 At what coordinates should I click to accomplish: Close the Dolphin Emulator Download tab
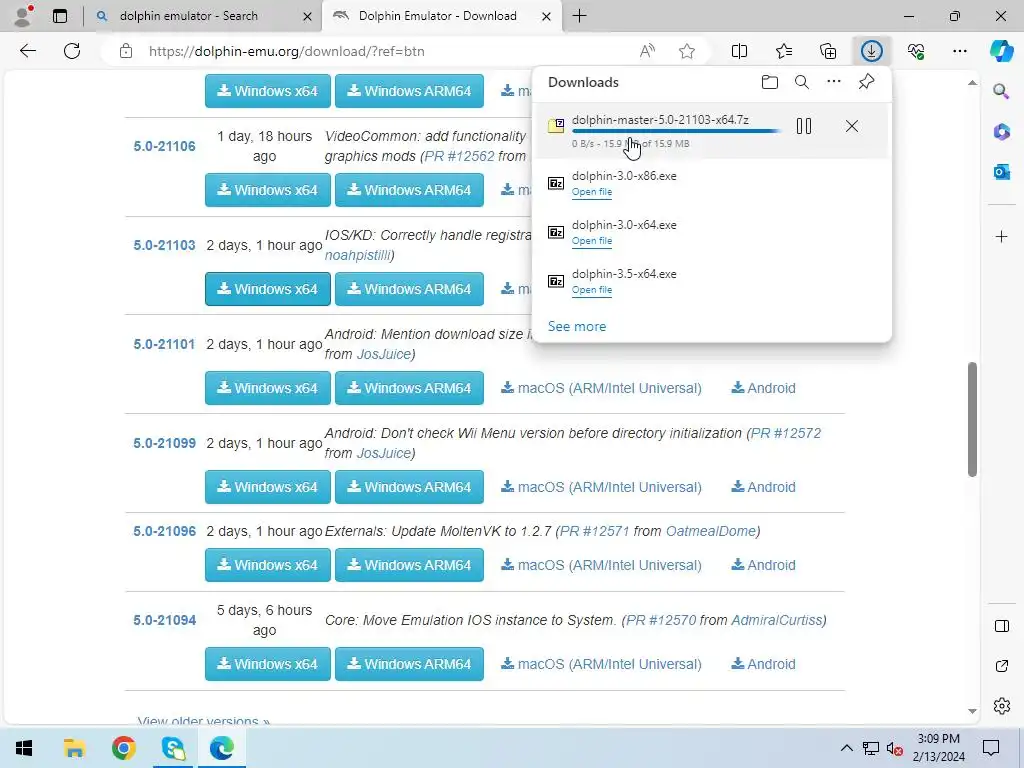point(546,16)
